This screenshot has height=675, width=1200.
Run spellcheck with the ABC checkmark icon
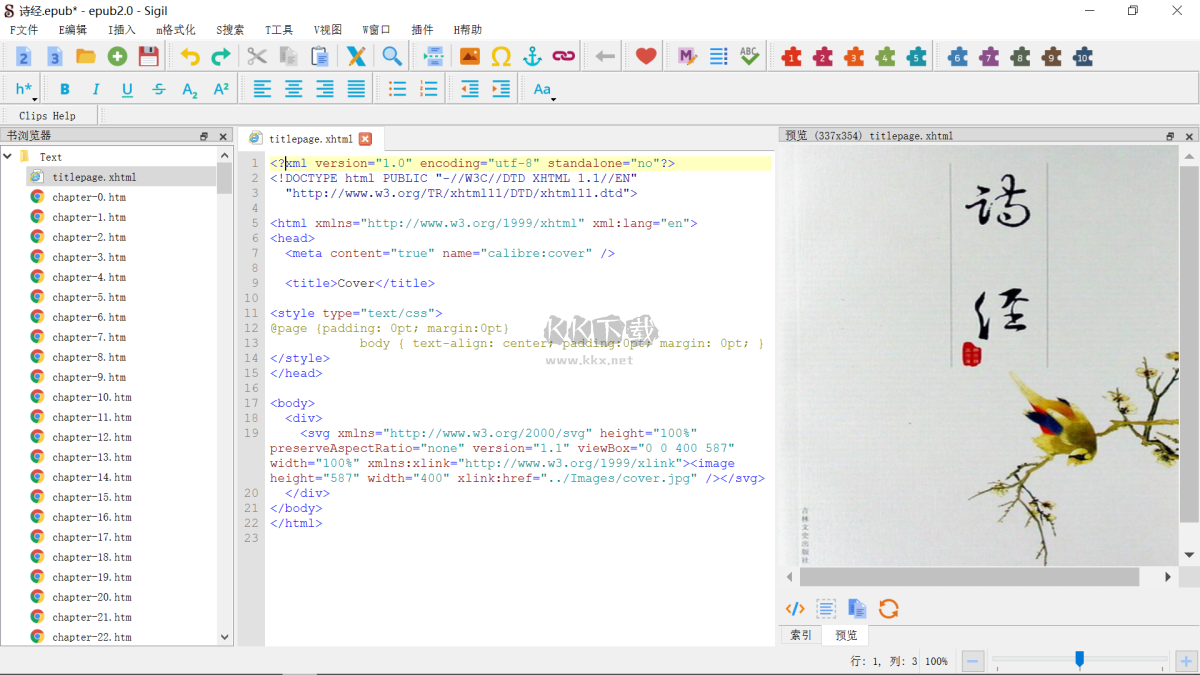(750, 57)
